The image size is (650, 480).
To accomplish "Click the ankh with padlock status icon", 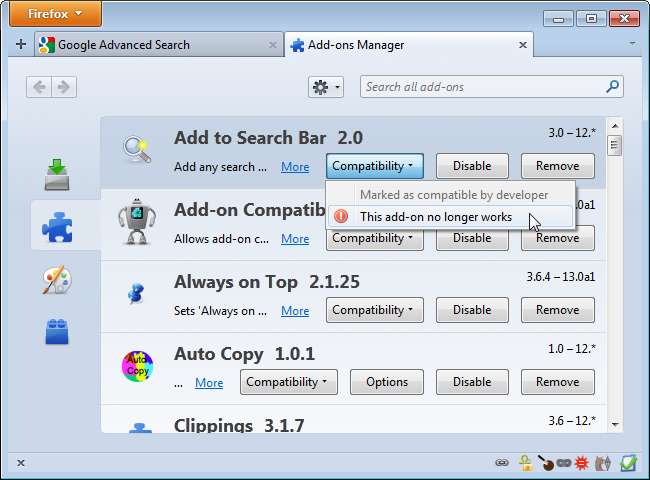I will coord(526,463).
